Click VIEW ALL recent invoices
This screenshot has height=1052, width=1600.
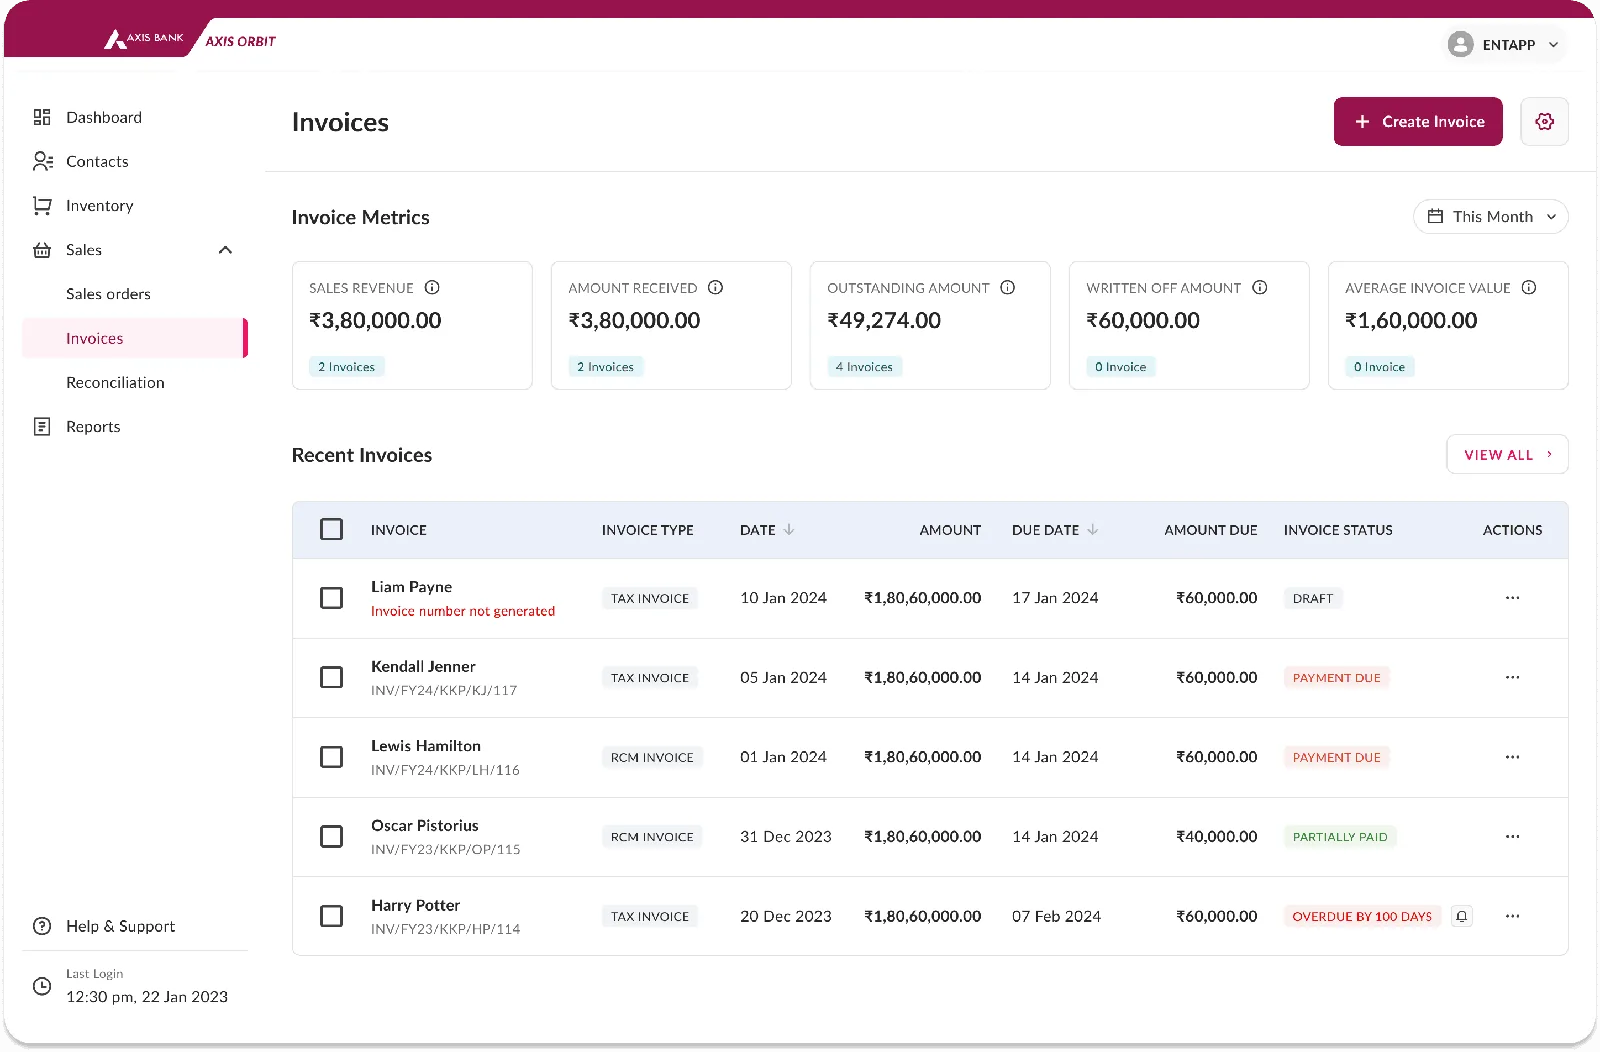1507,454
